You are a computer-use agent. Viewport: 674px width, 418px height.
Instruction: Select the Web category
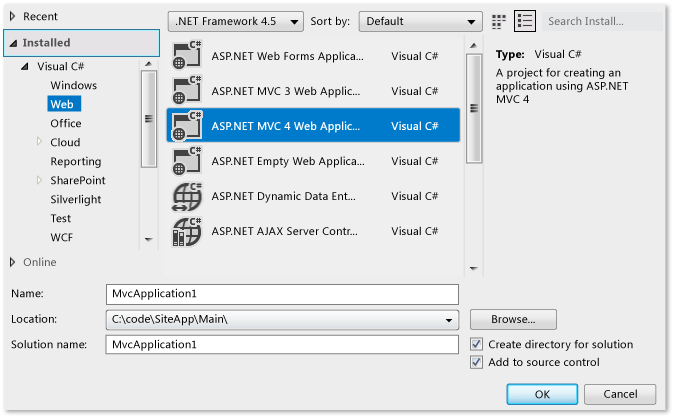tap(62, 104)
